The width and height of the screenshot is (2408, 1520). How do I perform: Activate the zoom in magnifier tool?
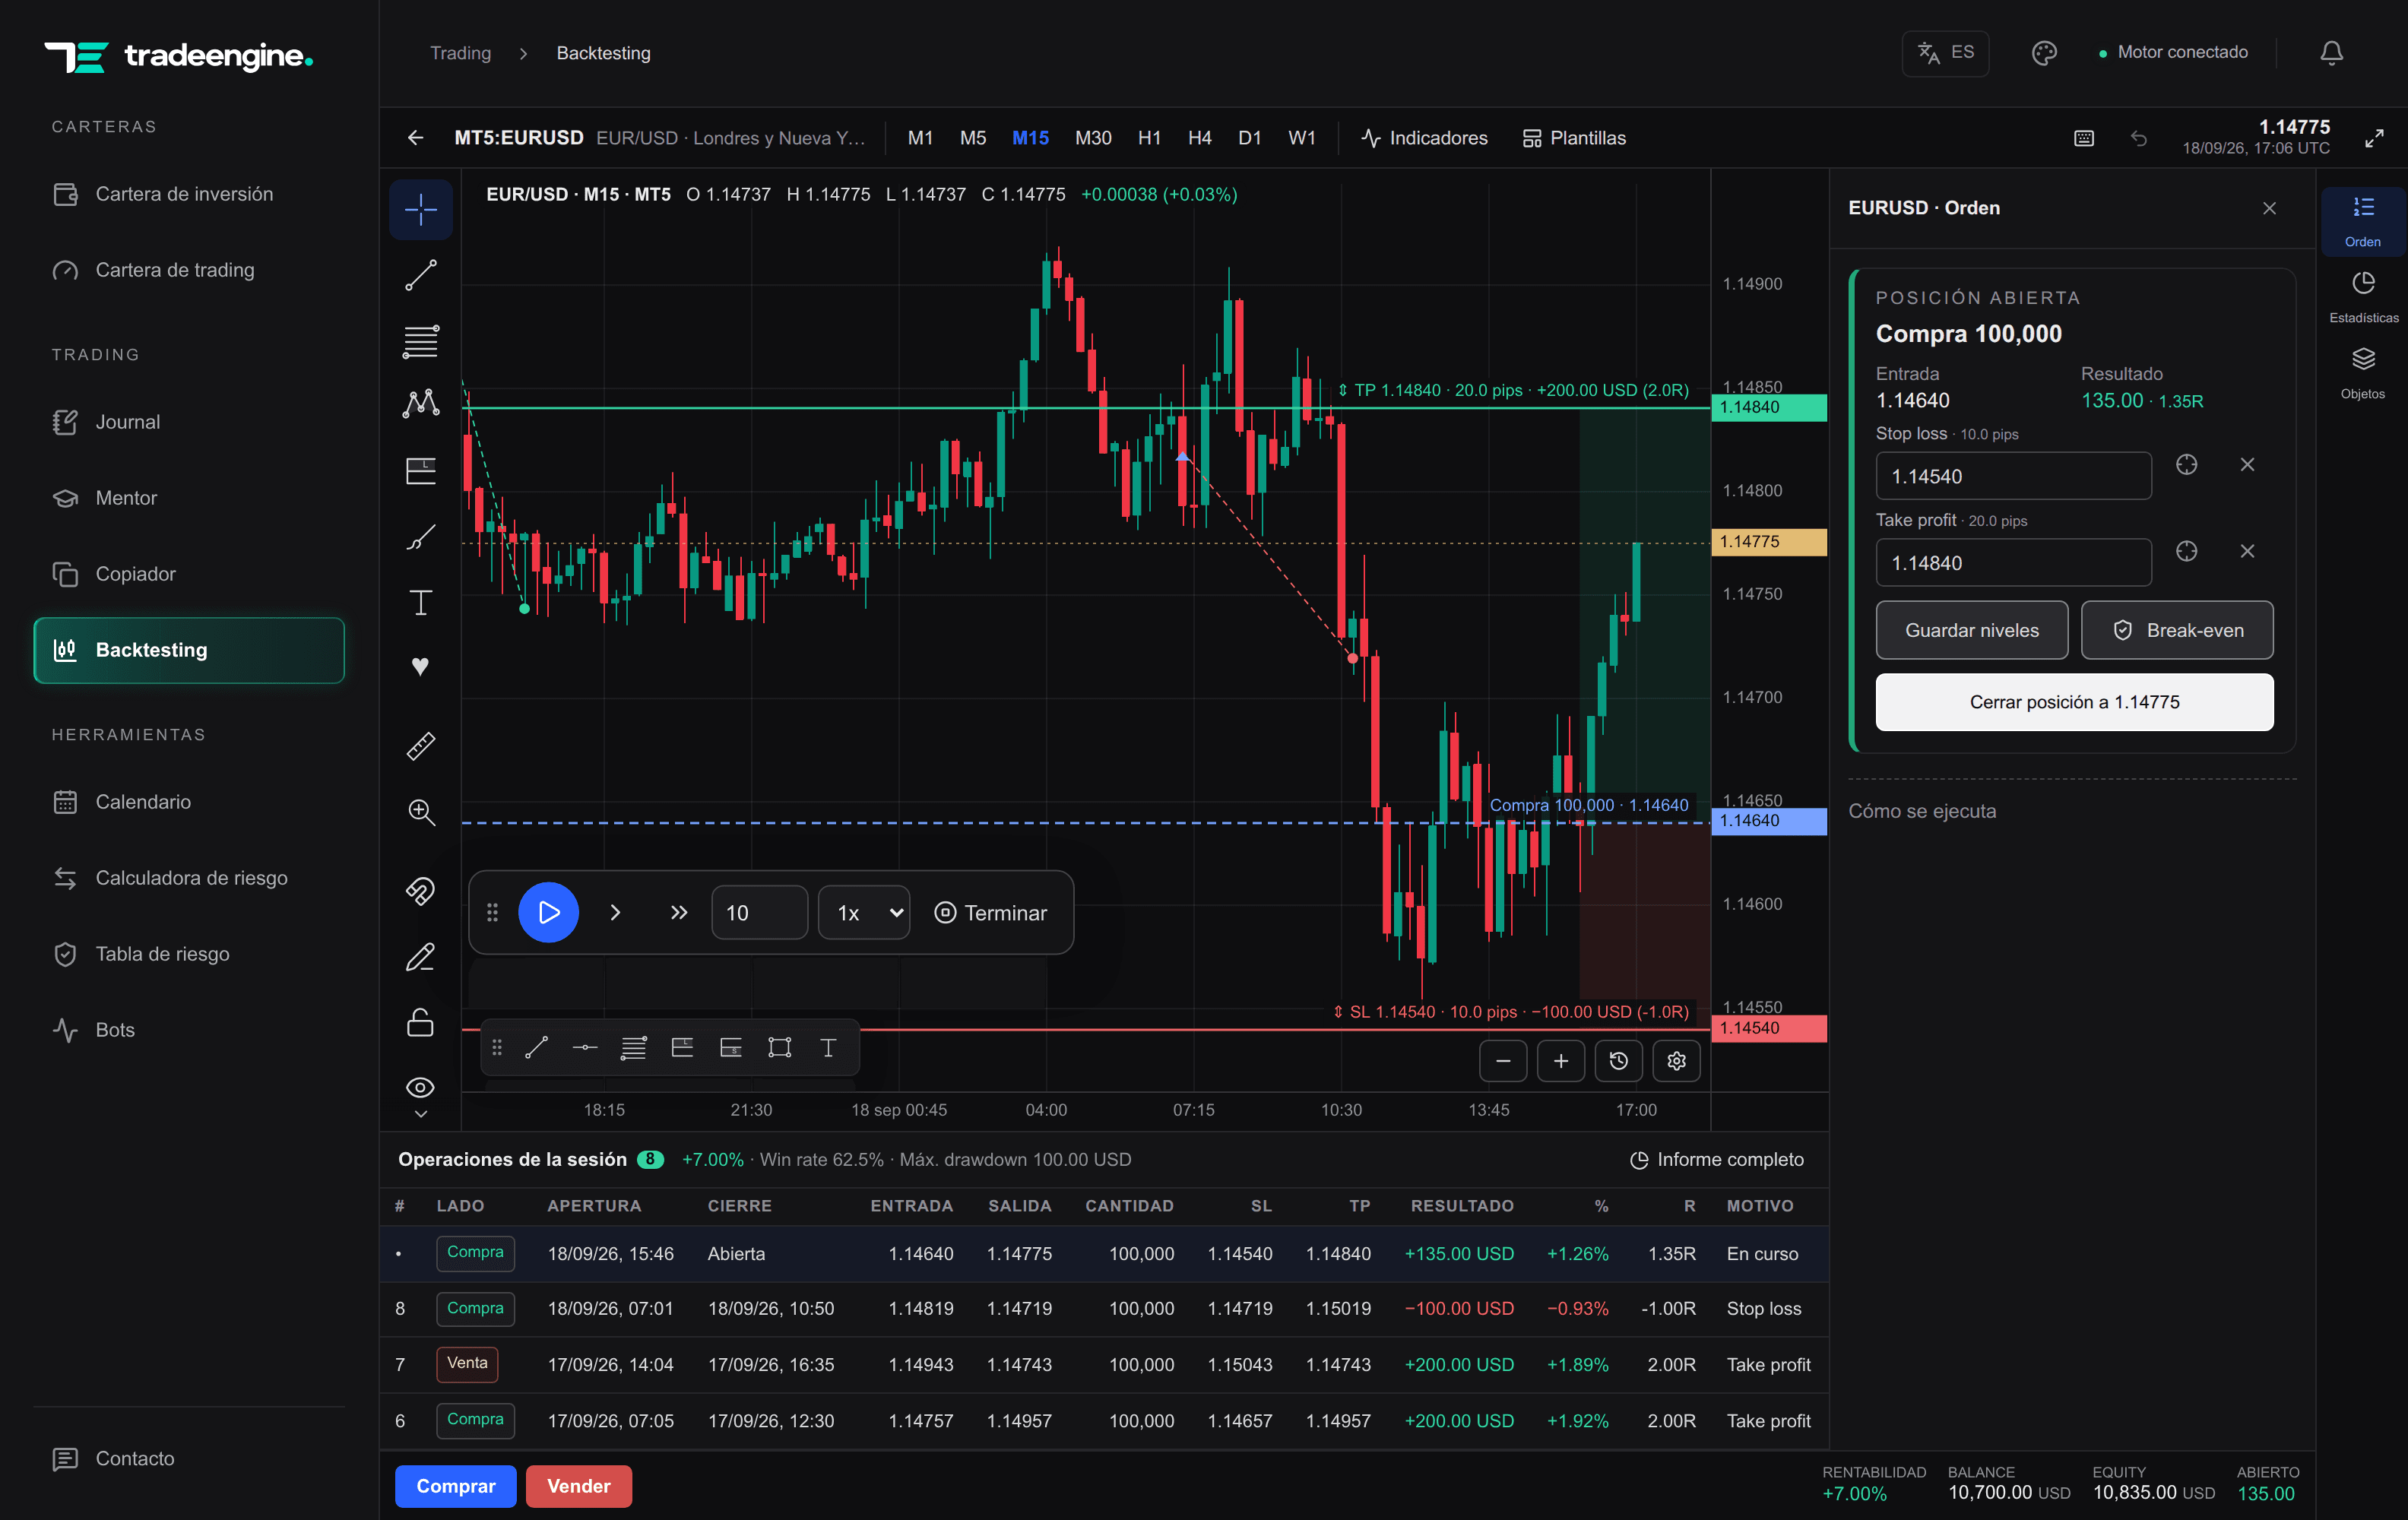click(420, 811)
